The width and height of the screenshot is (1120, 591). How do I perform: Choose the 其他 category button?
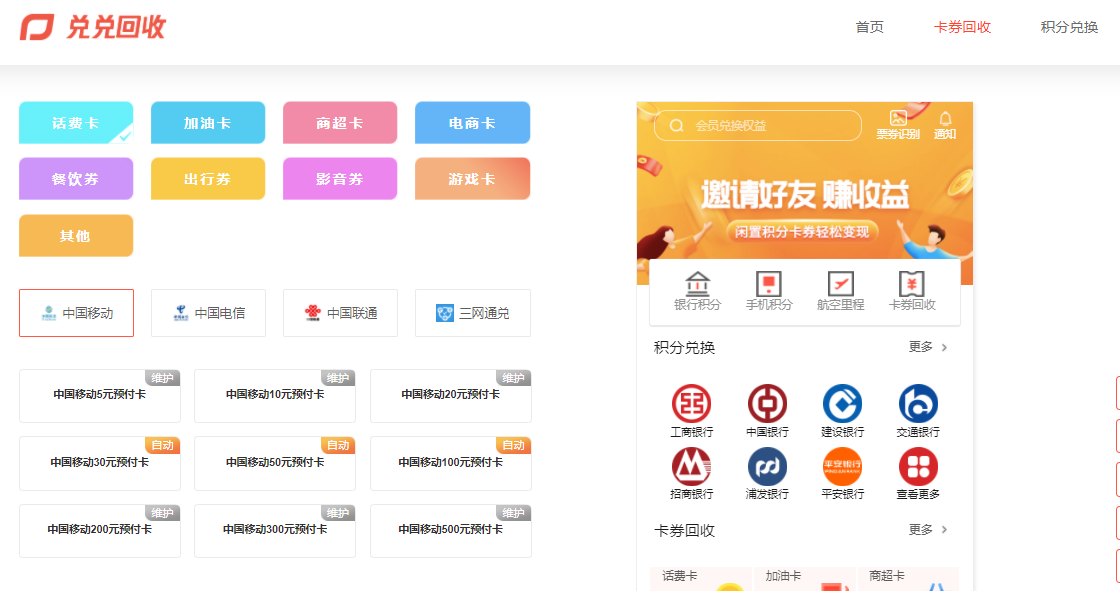pos(76,236)
